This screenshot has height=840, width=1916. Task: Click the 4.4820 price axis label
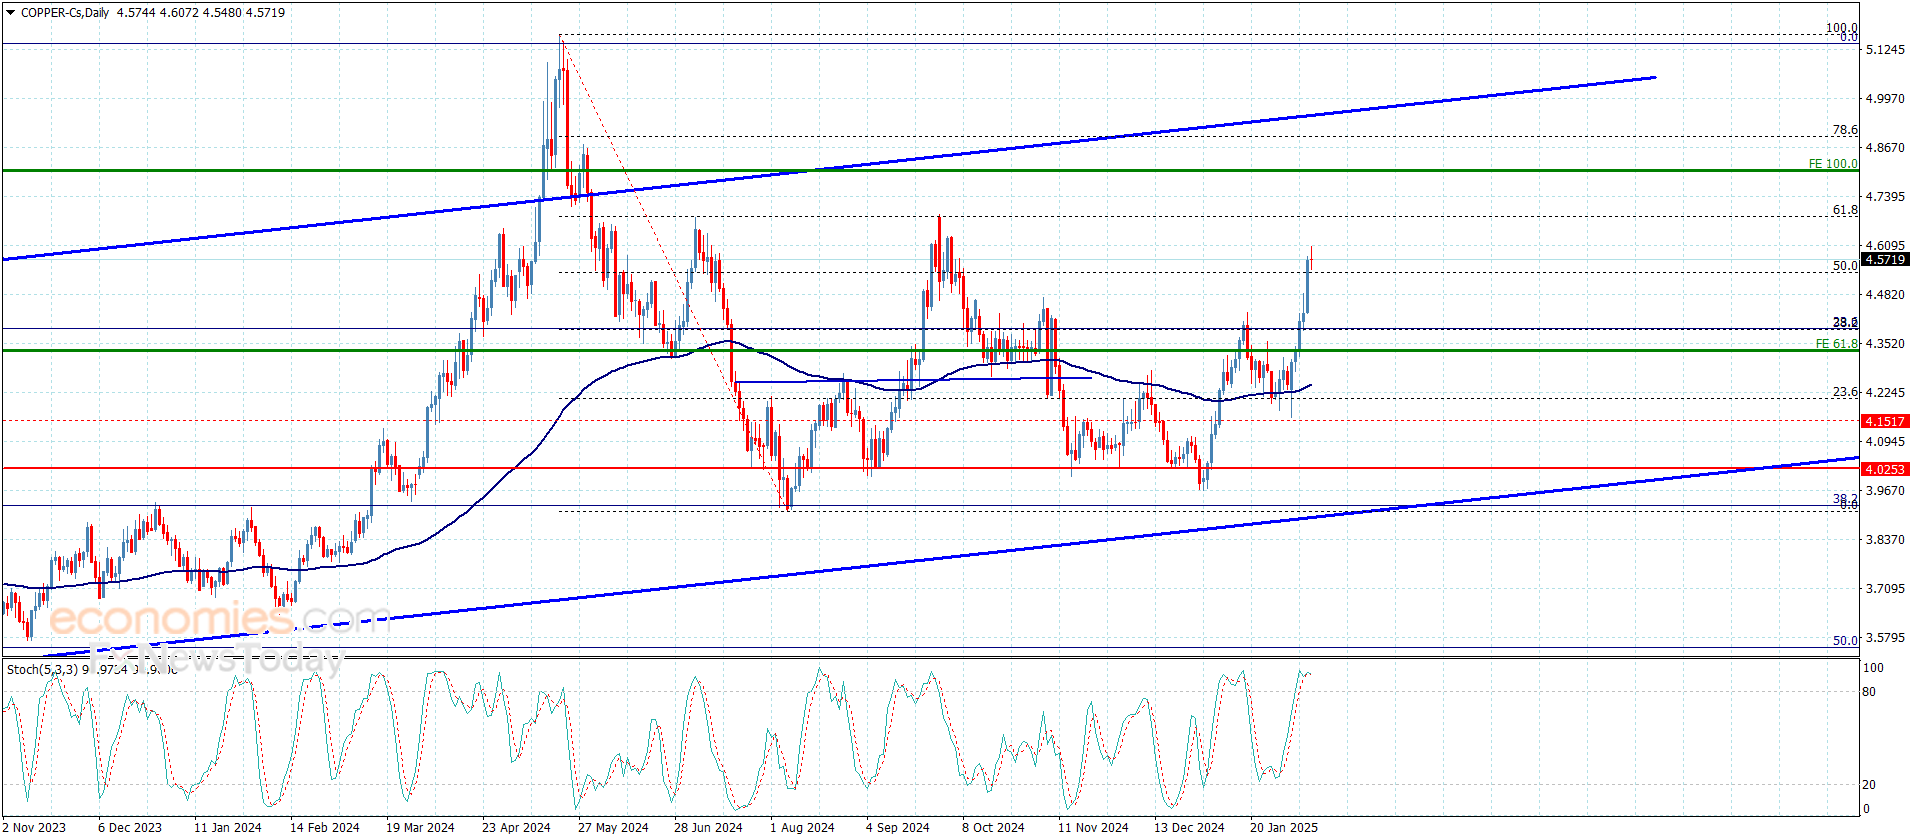(1885, 295)
